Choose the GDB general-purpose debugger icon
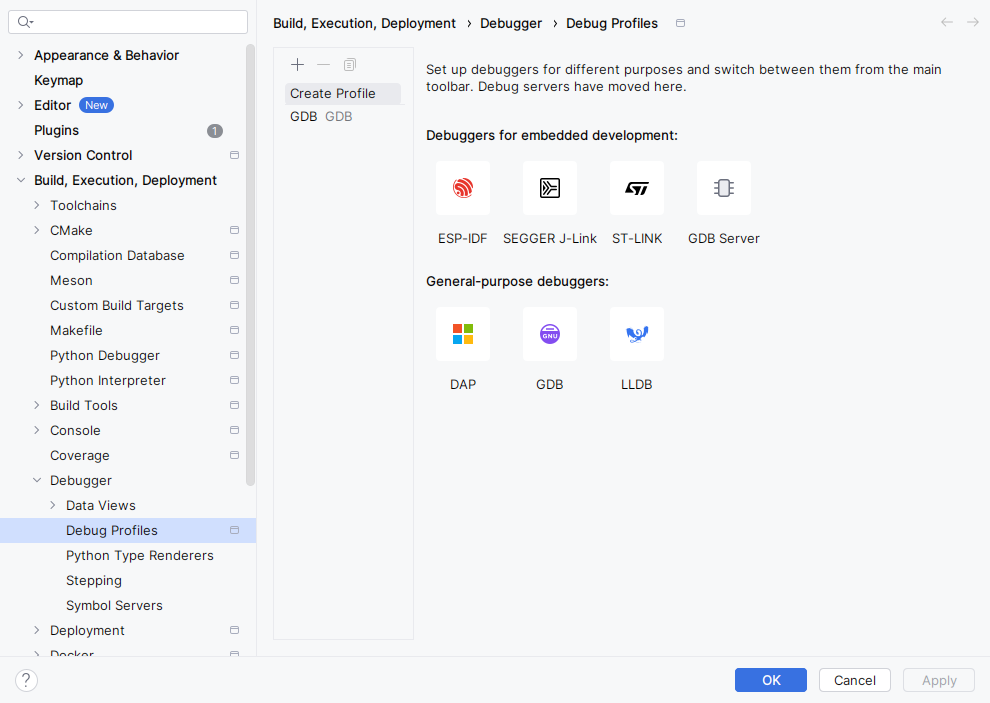 click(x=550, y=333)
